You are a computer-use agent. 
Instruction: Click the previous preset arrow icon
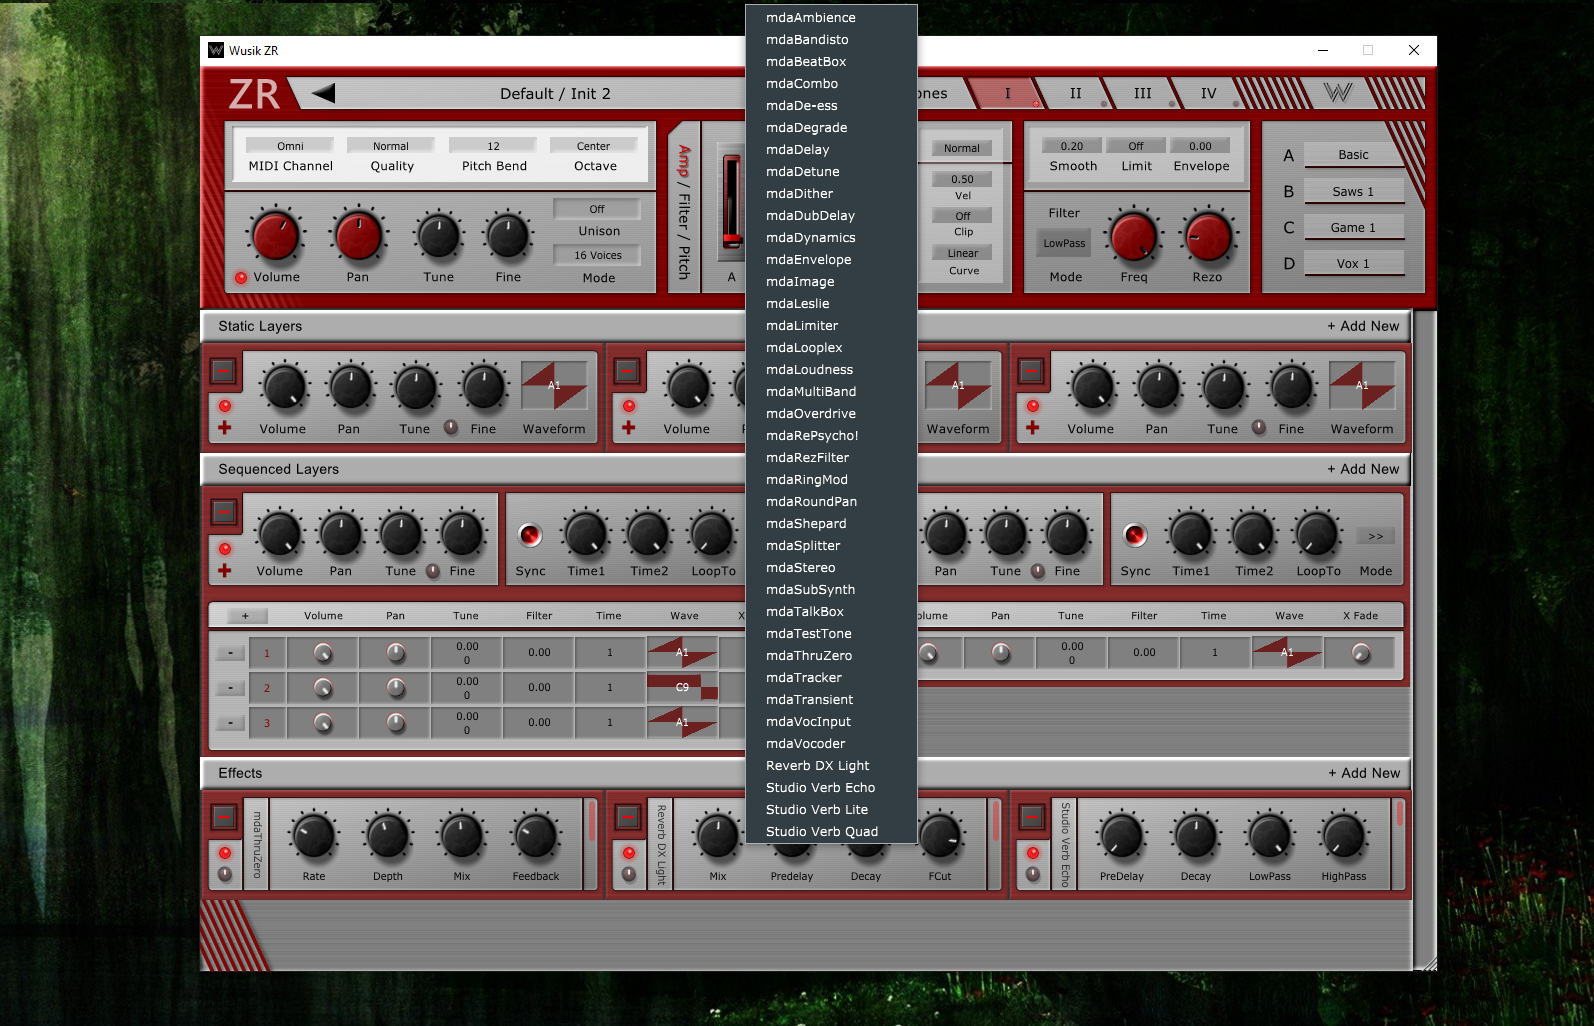tap(323, 93)
